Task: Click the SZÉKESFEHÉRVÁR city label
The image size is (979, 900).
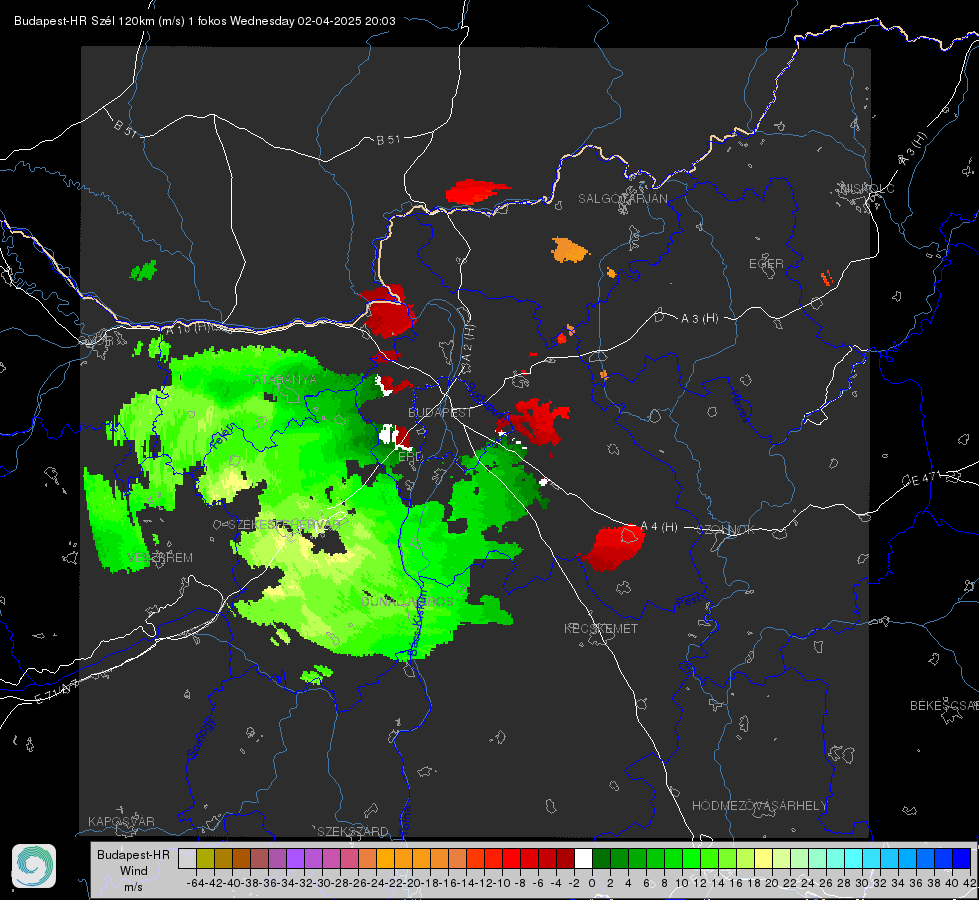Action: coord(285,524)
